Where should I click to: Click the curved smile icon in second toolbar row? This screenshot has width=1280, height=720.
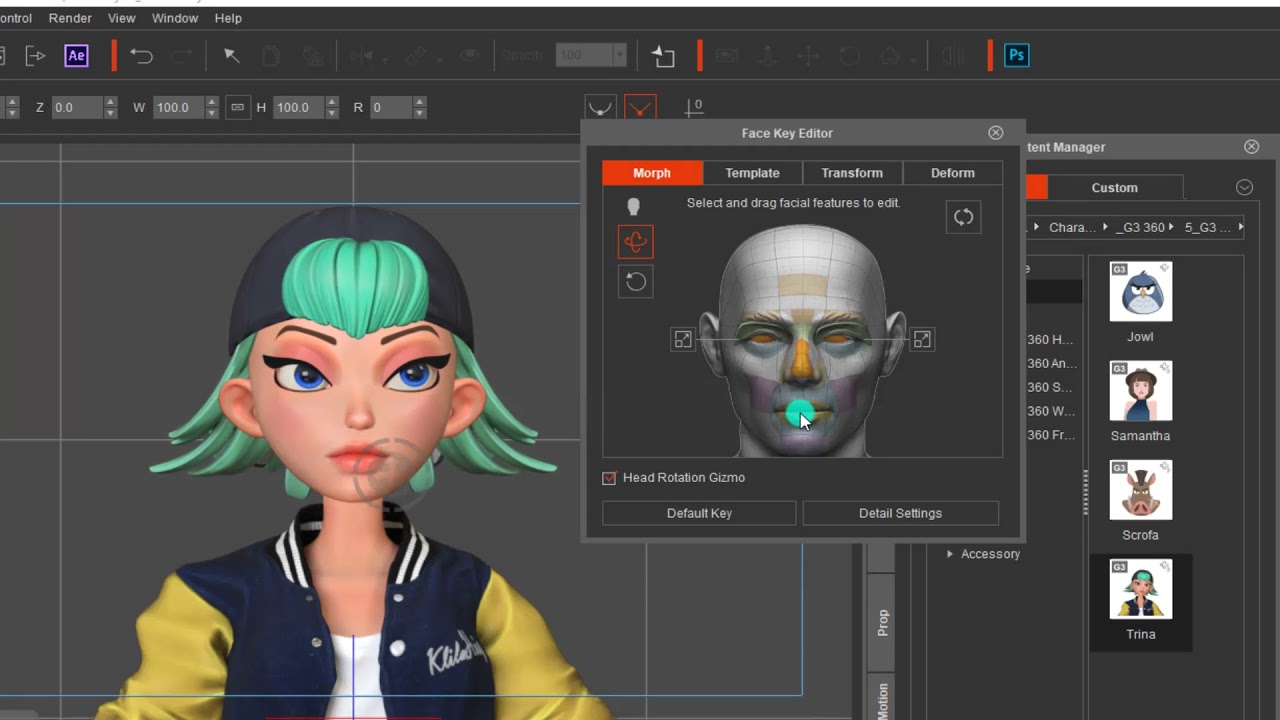[600, 107]
